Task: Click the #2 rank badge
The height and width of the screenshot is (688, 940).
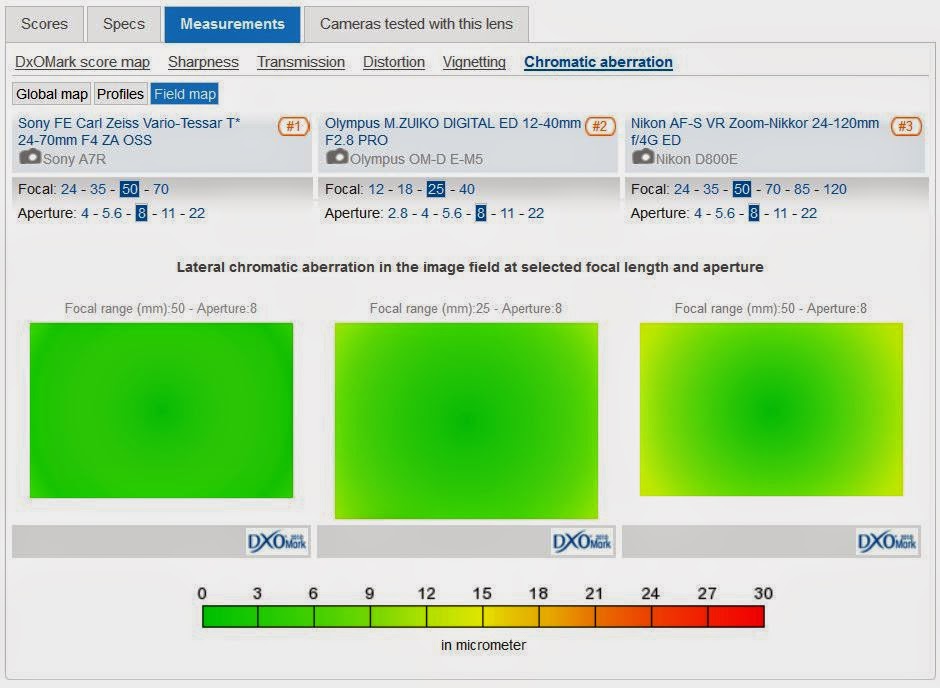Action: pos(600,126)
